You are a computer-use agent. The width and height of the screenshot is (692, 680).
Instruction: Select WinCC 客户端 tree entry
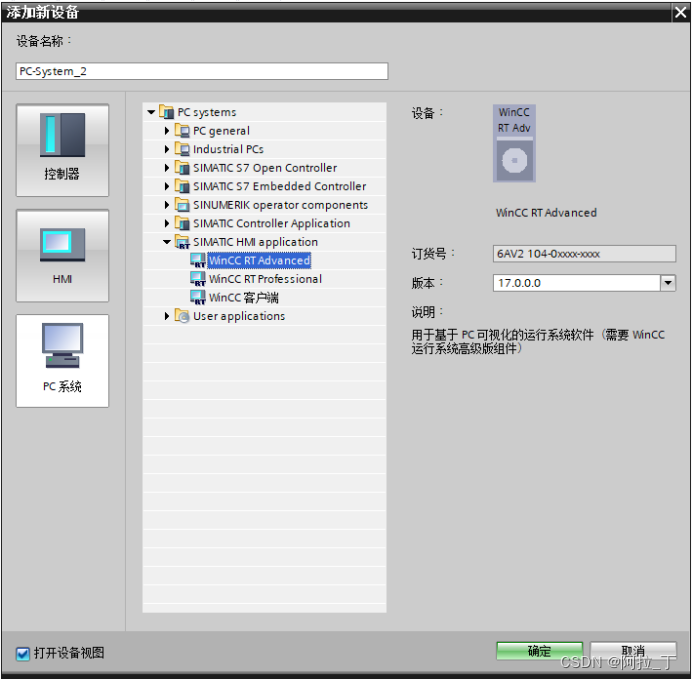tap(244, 297)
